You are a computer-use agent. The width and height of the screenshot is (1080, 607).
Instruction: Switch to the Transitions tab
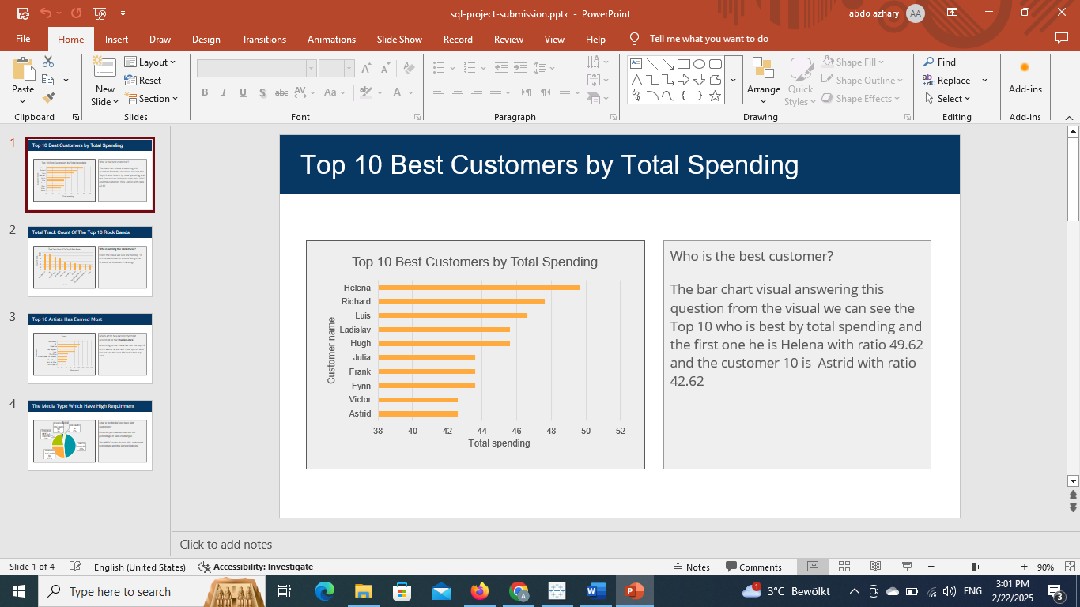coord(264,39)
